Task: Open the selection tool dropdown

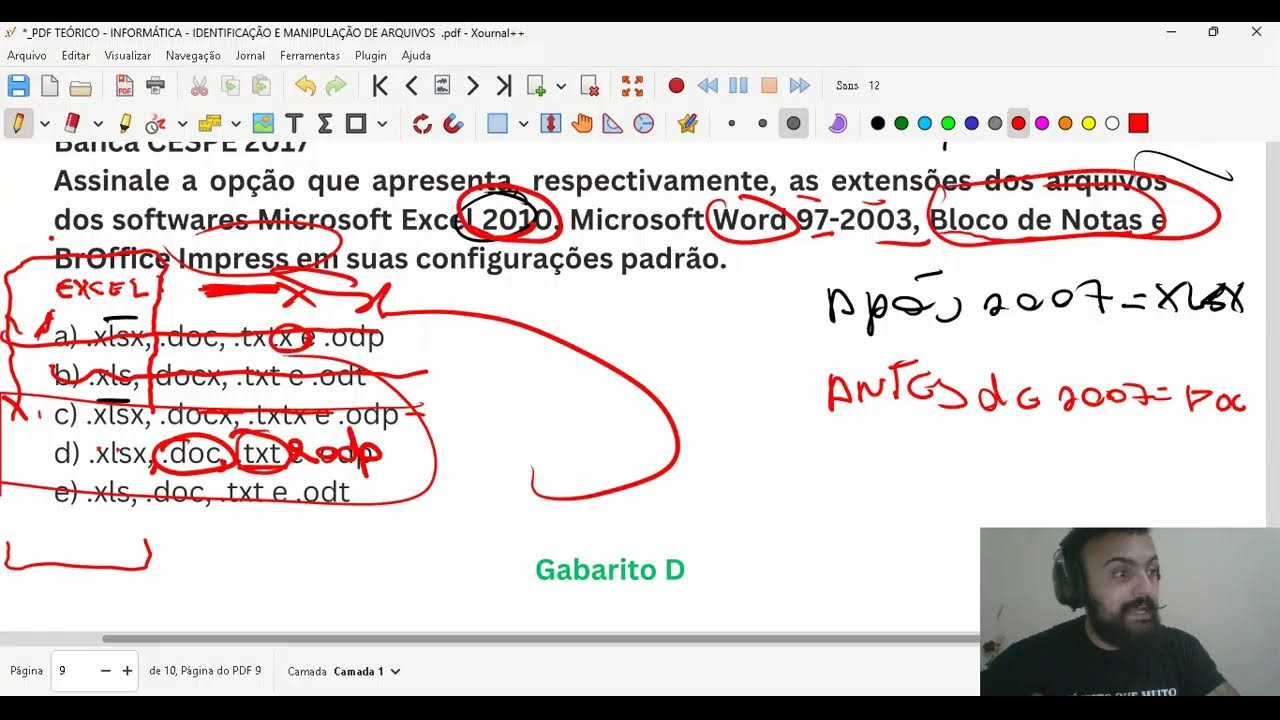Action: (x=382, y=124)
